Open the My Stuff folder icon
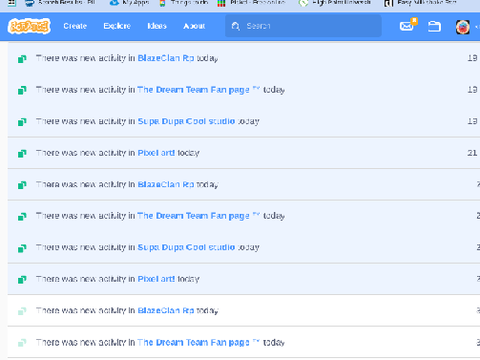 434,26
